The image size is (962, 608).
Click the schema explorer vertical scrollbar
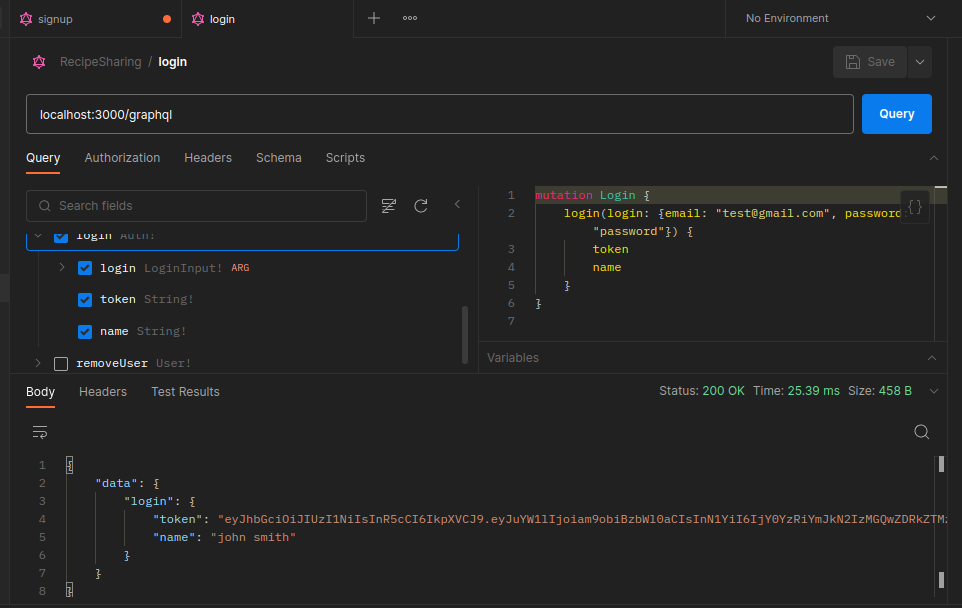[464, 335]
